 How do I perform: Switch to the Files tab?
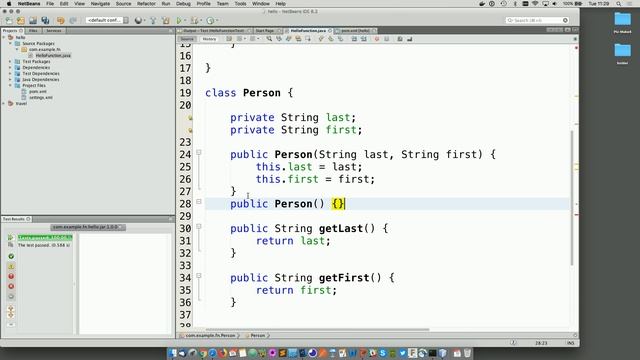pyautogui.click(x=33, y=31)
